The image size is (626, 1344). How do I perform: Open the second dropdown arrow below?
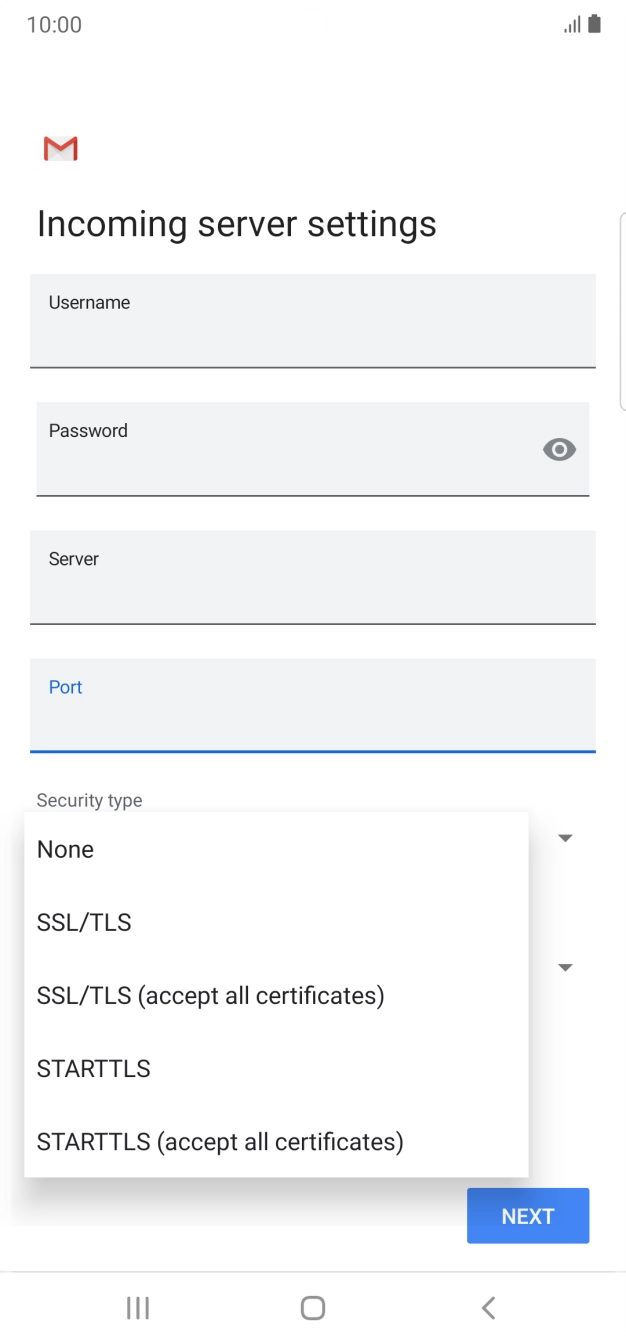tap(565, 967)
